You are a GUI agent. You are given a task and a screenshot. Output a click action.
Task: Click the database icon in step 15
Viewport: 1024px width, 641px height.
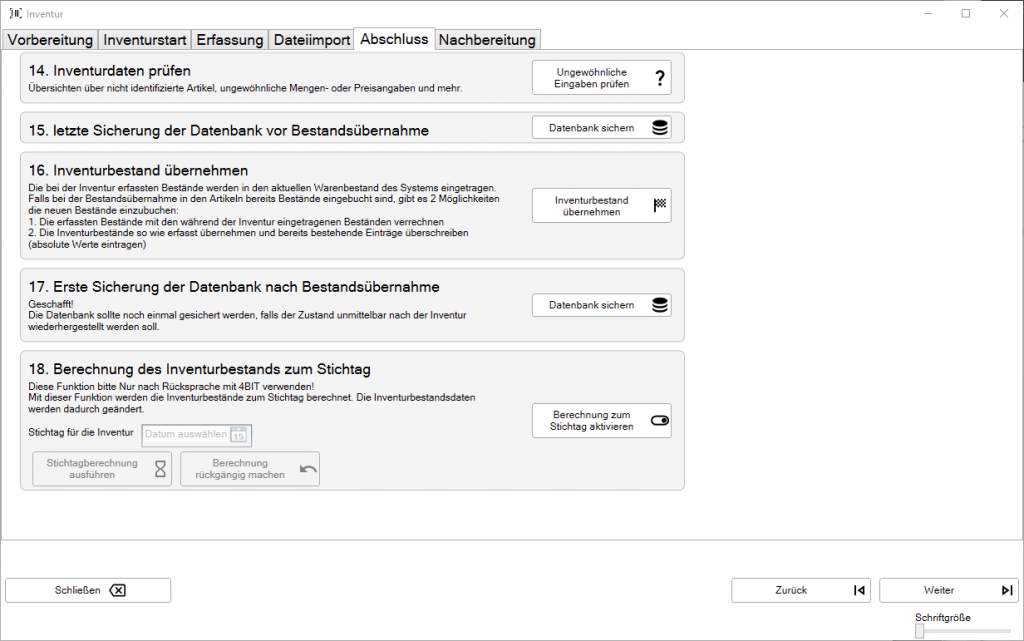coord(660,128)
